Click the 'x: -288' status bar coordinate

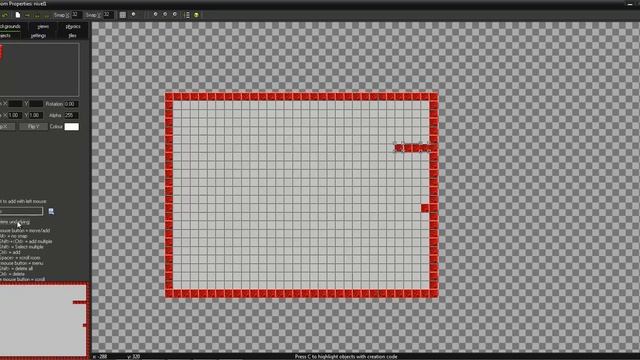point(100,357)
